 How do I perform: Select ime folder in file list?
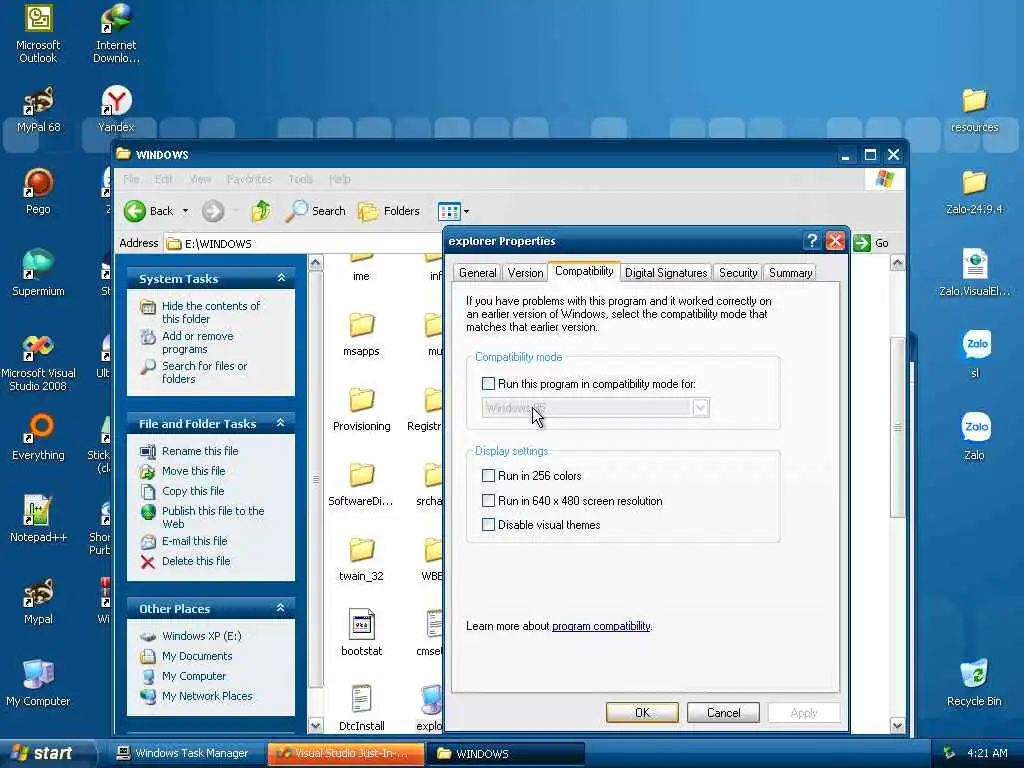(x=361, y=269)
